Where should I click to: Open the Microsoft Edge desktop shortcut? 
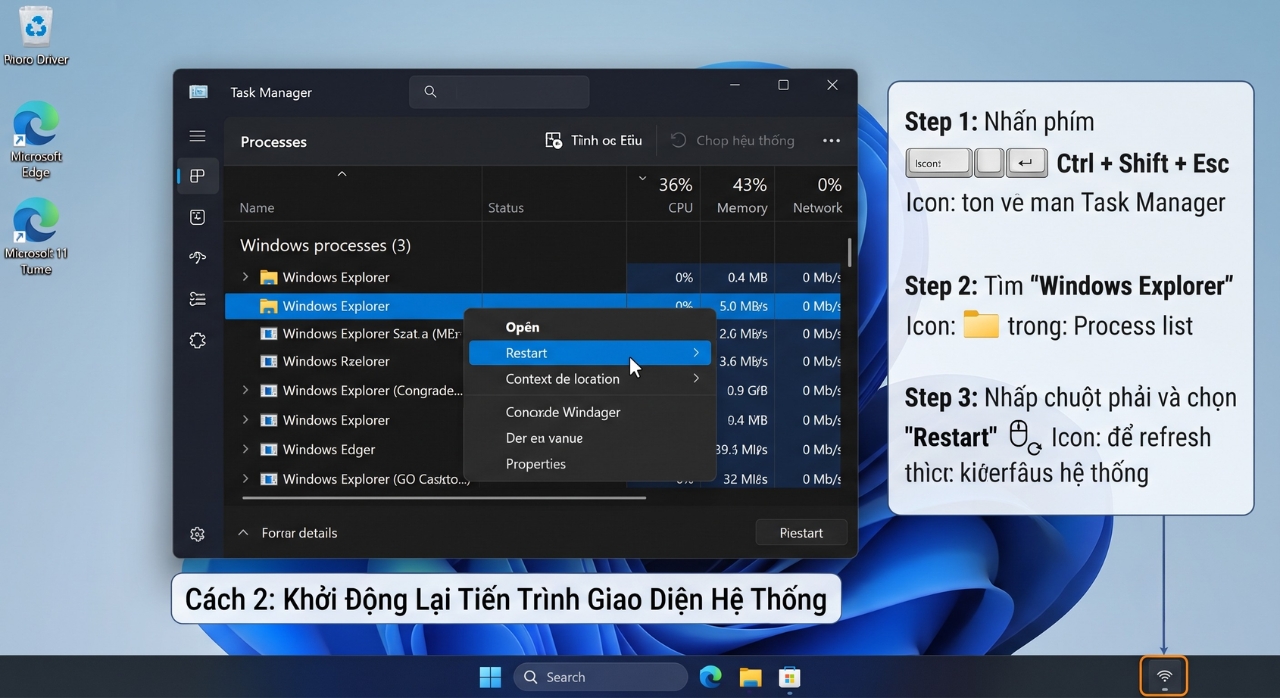coord(36,140)
